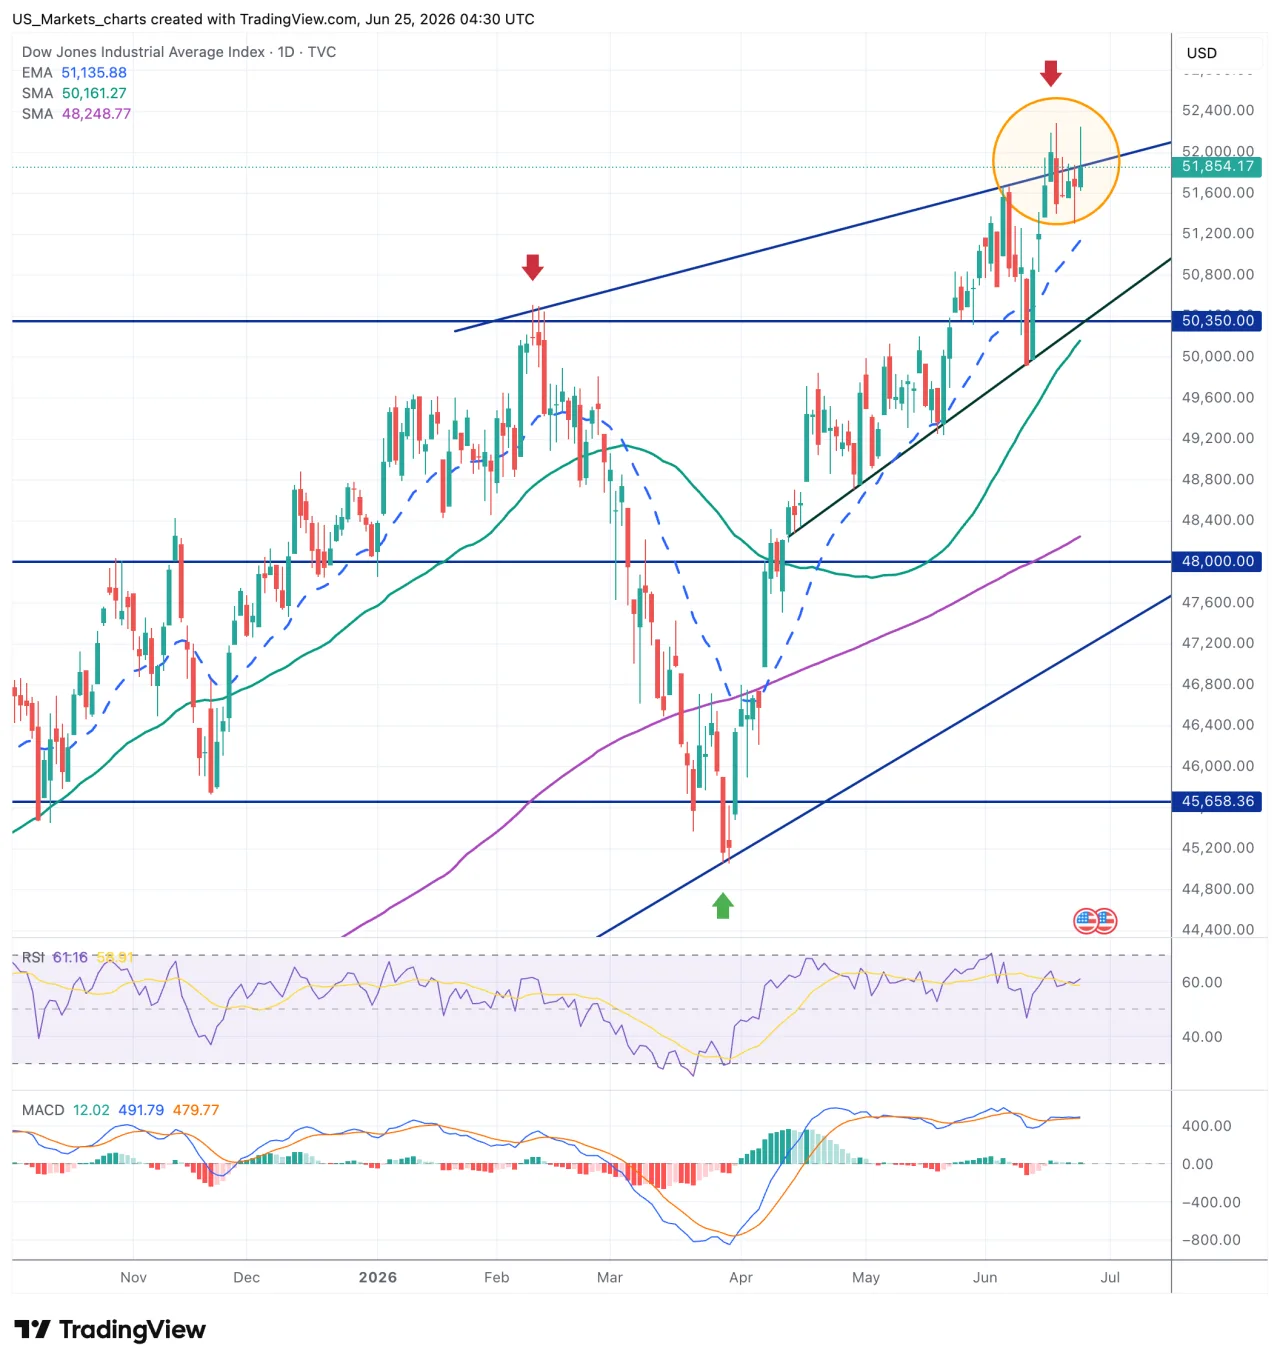Click the Apr label on time axis
The width and height of the screenshot is (1280, 1366).
point(741,1278)
